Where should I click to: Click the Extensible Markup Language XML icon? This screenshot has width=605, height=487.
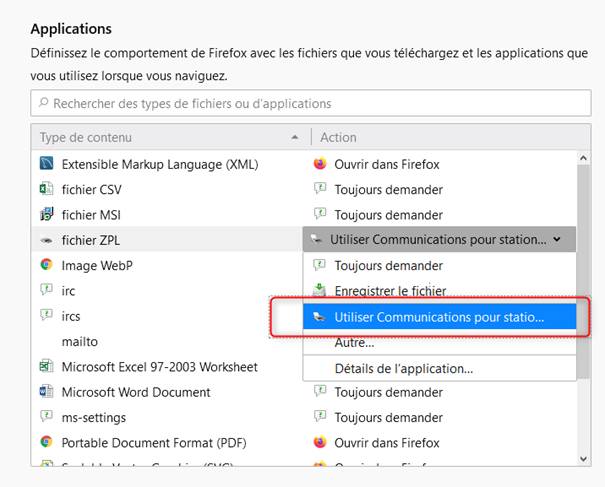click(46, 164)
